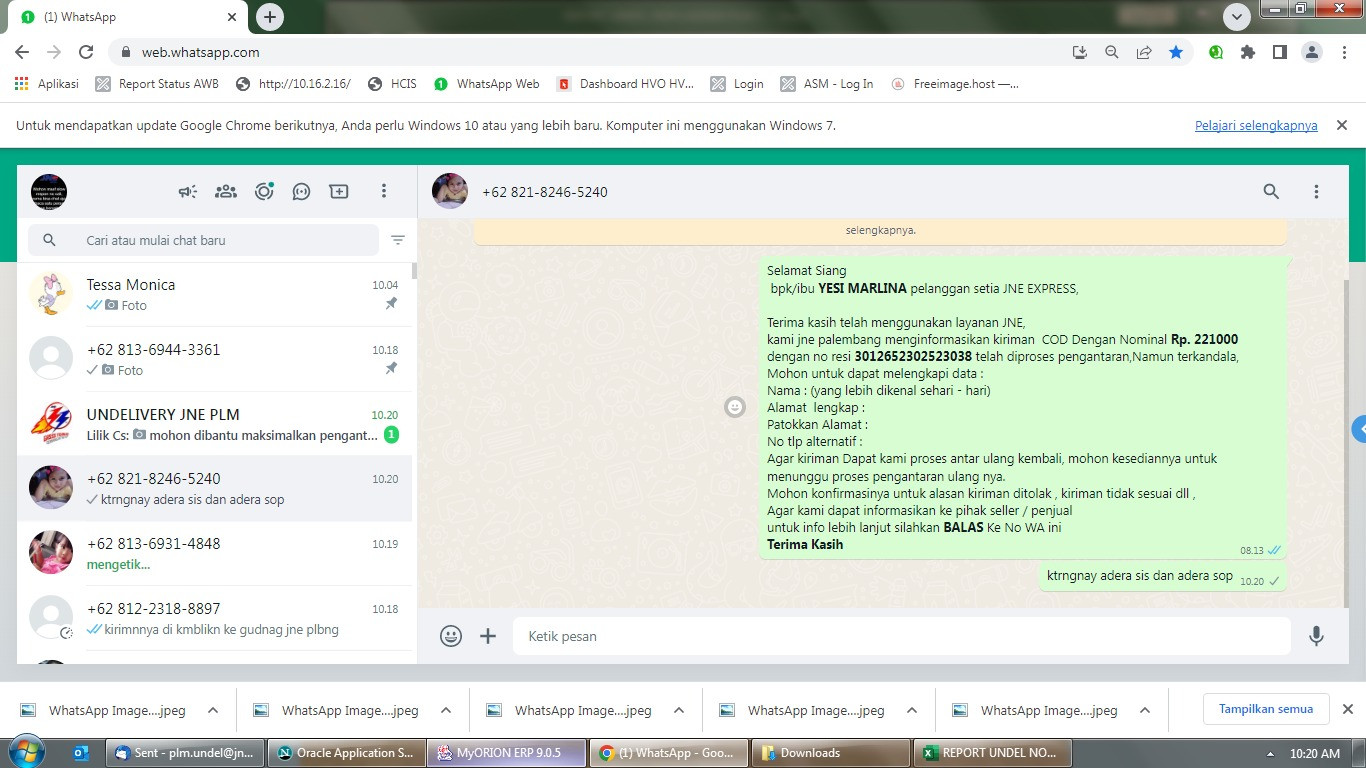
Task: Switch to Oracle Application taskbar item
Action: (346, 753)
